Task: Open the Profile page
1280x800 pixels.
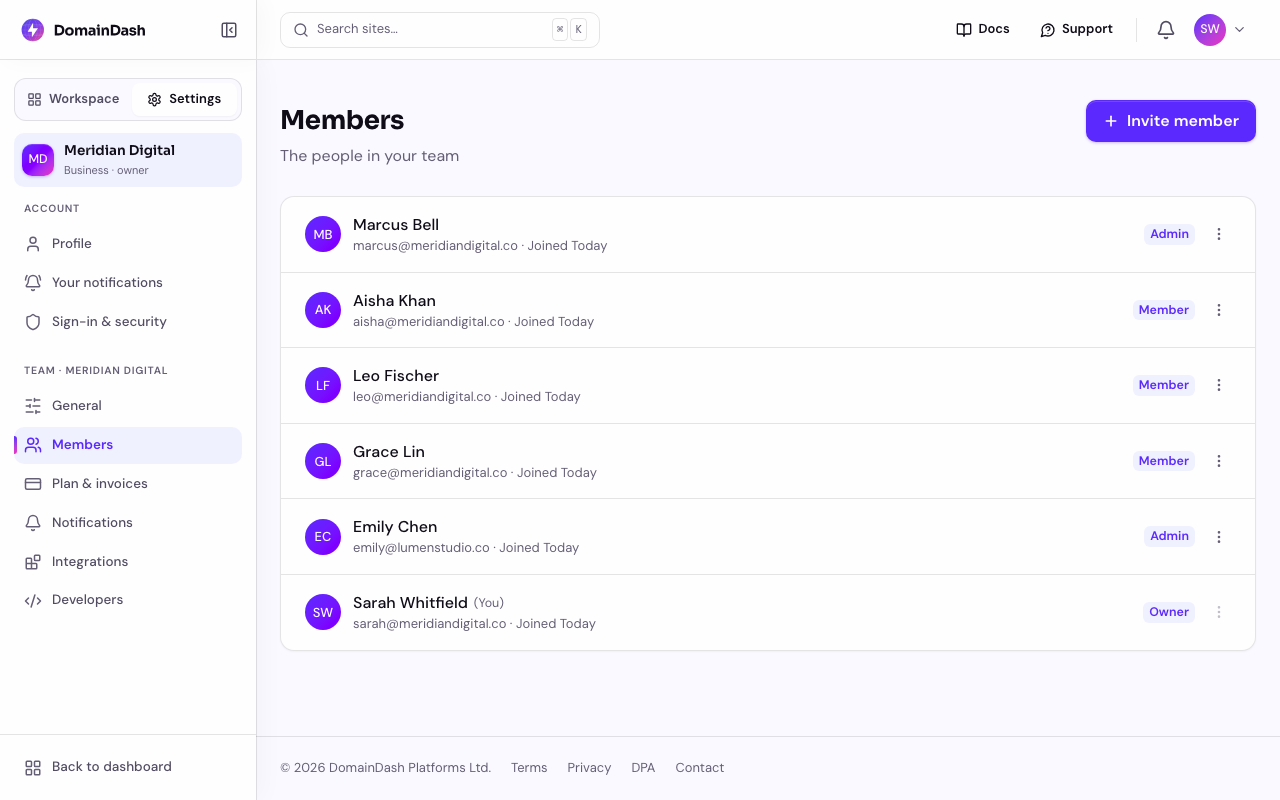Action: 128,244
